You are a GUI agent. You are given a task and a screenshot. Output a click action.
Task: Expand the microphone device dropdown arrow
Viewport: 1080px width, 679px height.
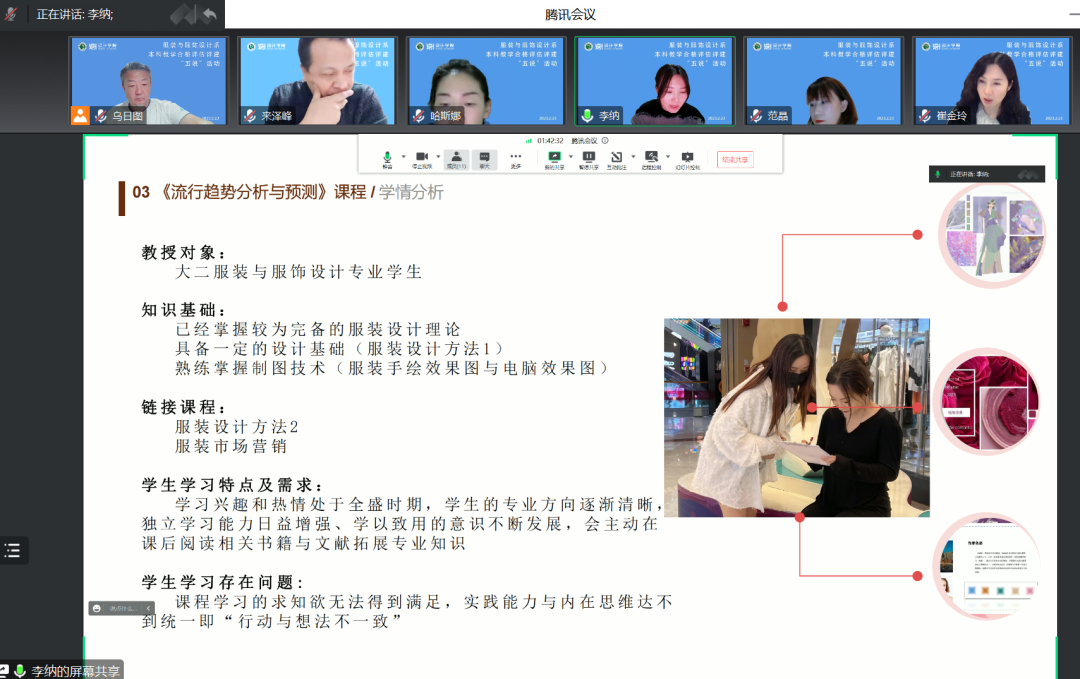point(402,157)
